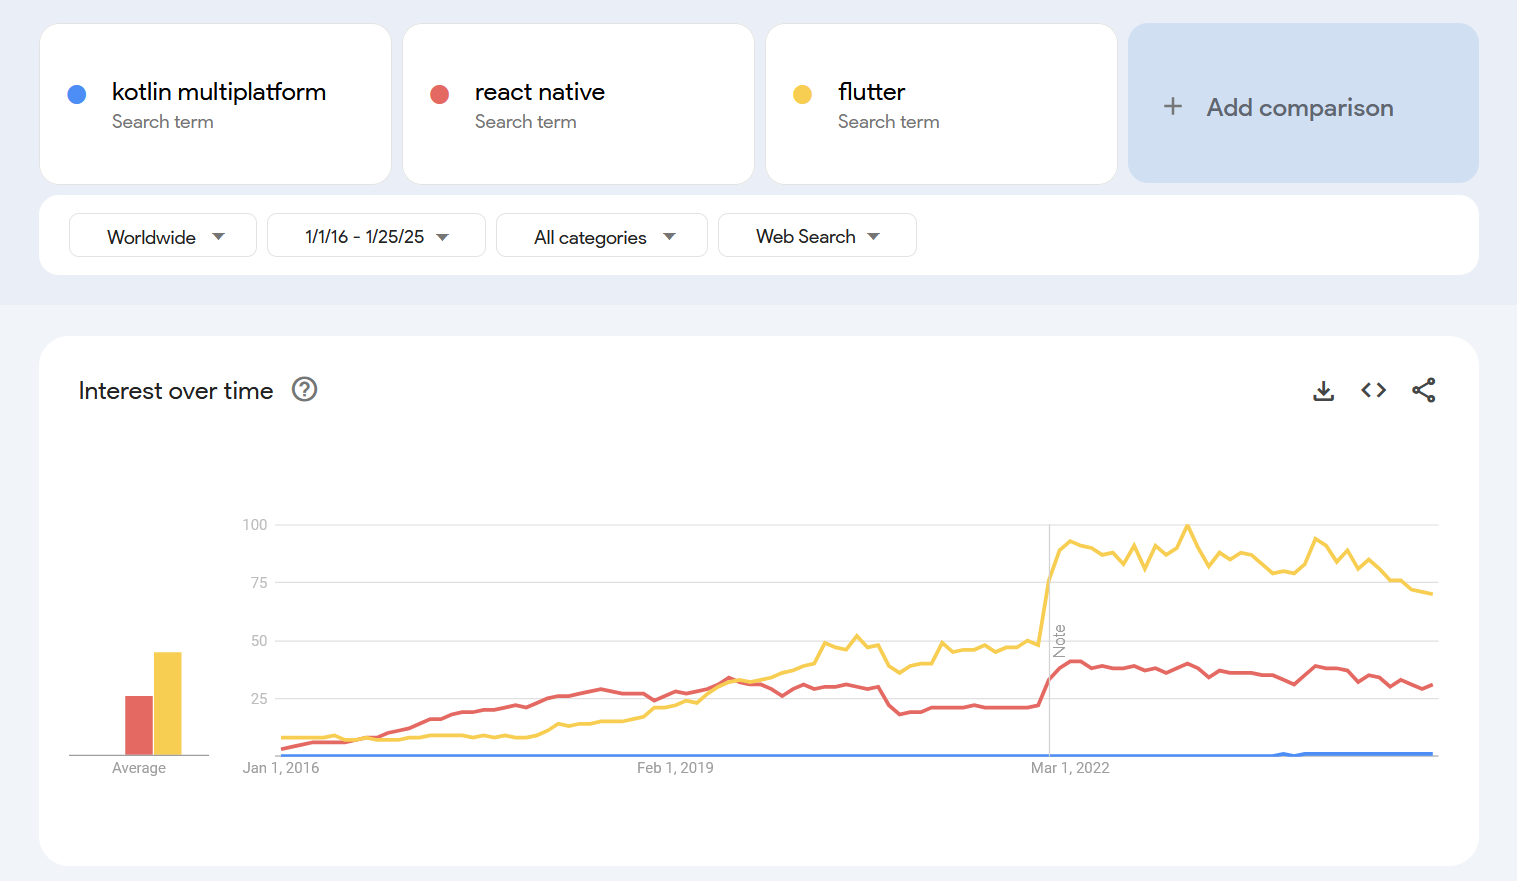Open the Worldwide region dropdown
Image resolution: width=1517 pixels, height=881 pixels.
tap(163, 235)
